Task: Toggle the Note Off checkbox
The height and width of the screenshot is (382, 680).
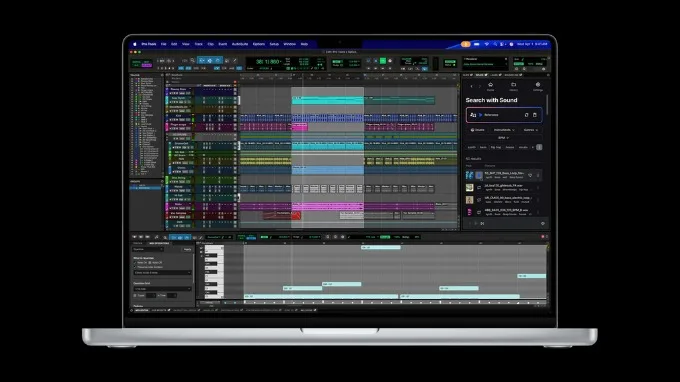Action: click(x=150, y=263)
